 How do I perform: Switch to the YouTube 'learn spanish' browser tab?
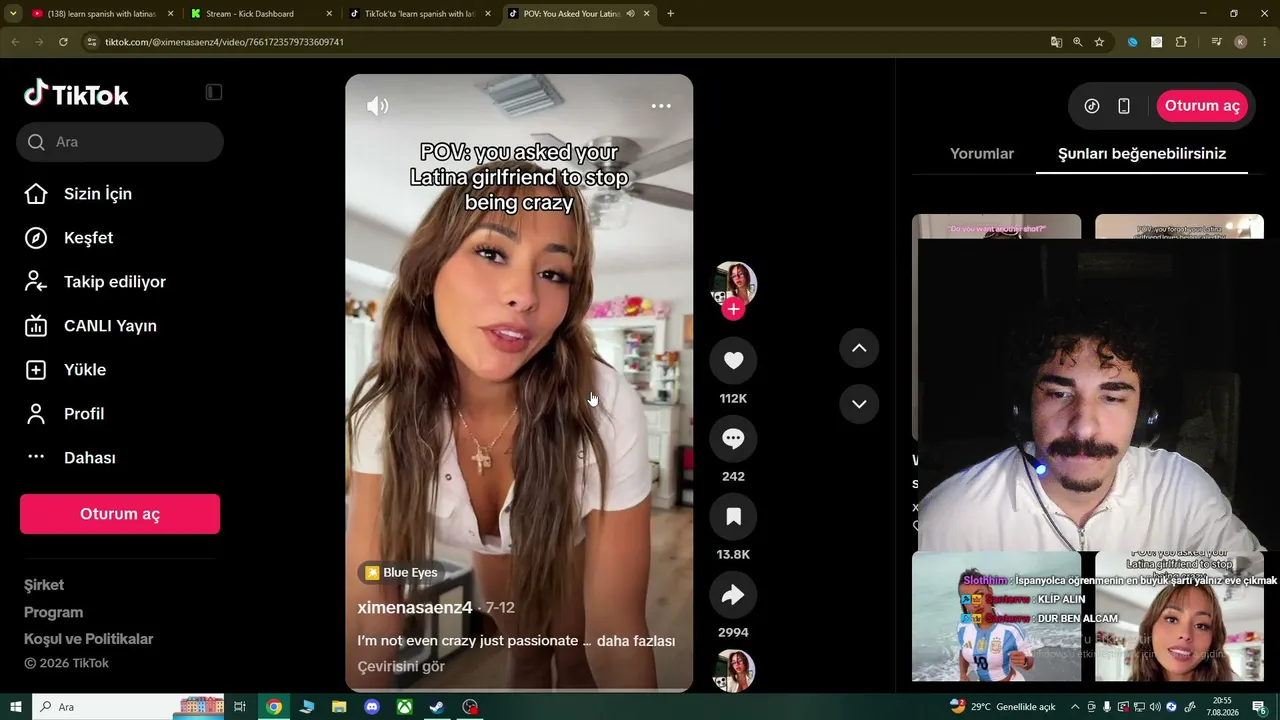pos(102,14)
